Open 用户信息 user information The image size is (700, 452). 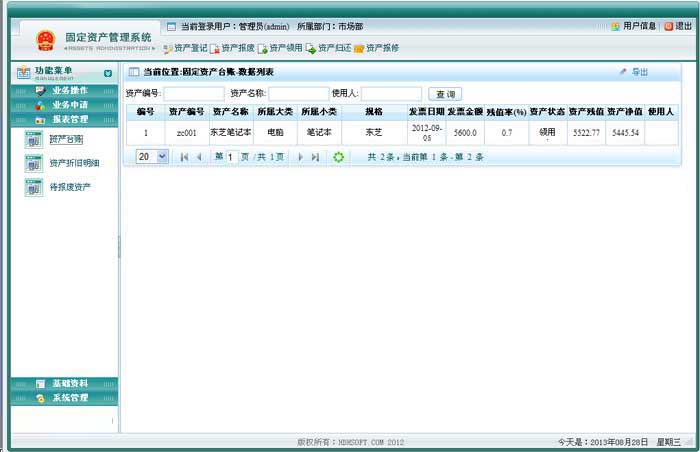[x=634, y=26]
